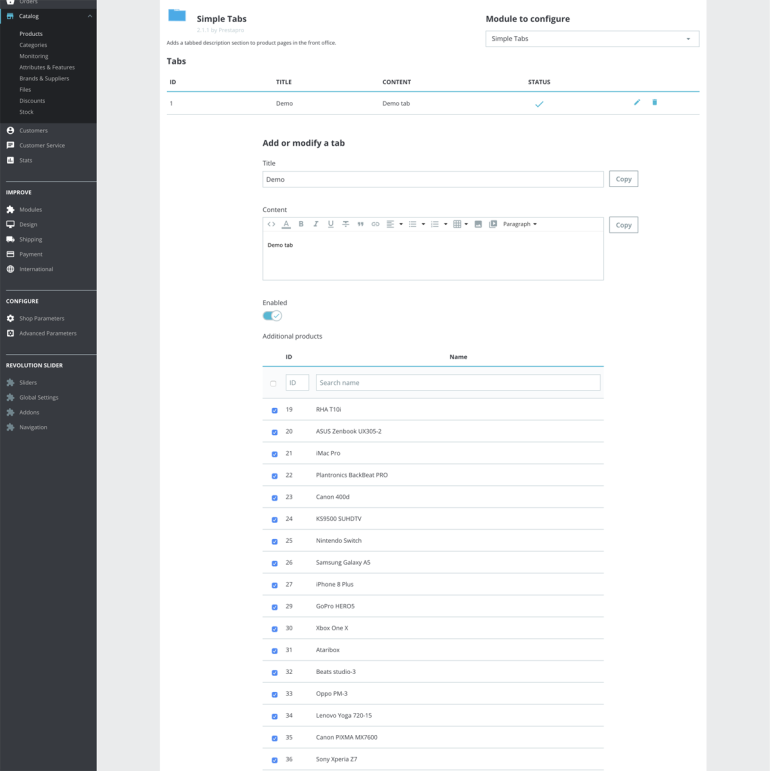
Task: Insert a table with the grid icon
Action: pyautogui.click(x=457, y=224)
